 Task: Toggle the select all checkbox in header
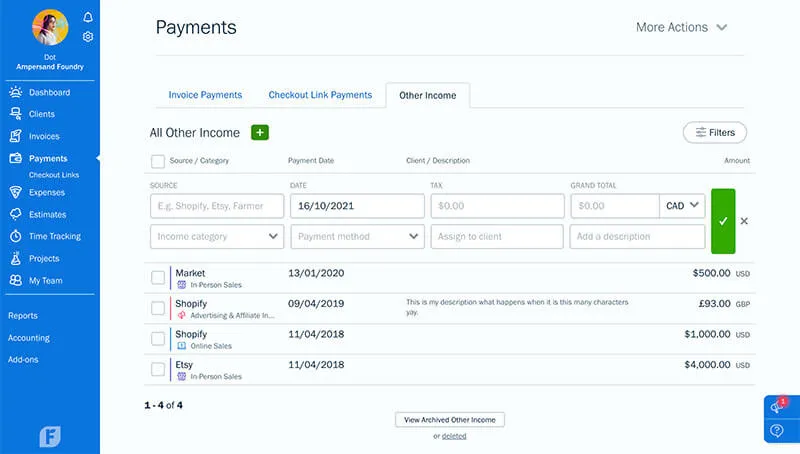coord(158,161)
